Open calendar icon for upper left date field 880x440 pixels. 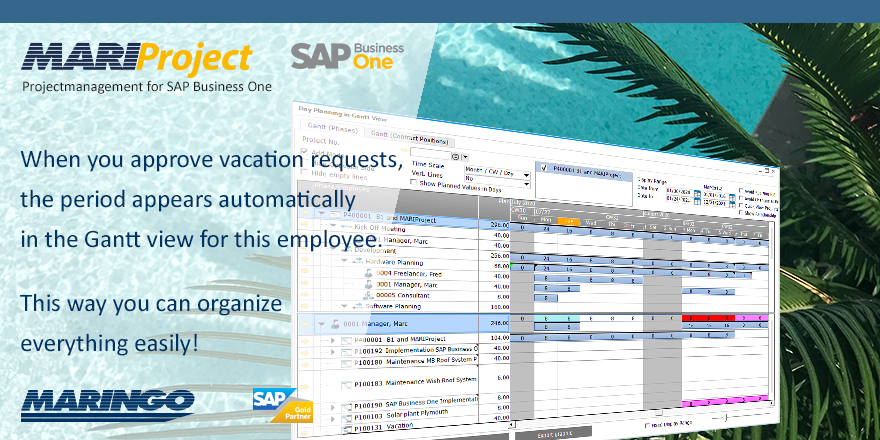pos(697,194)
